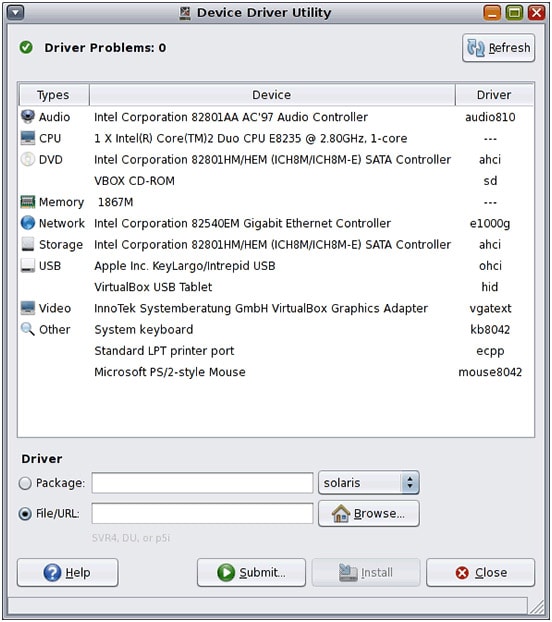Click the DVD disc icon
This screenshot has height=622, width=552.
tap(28, 159)
